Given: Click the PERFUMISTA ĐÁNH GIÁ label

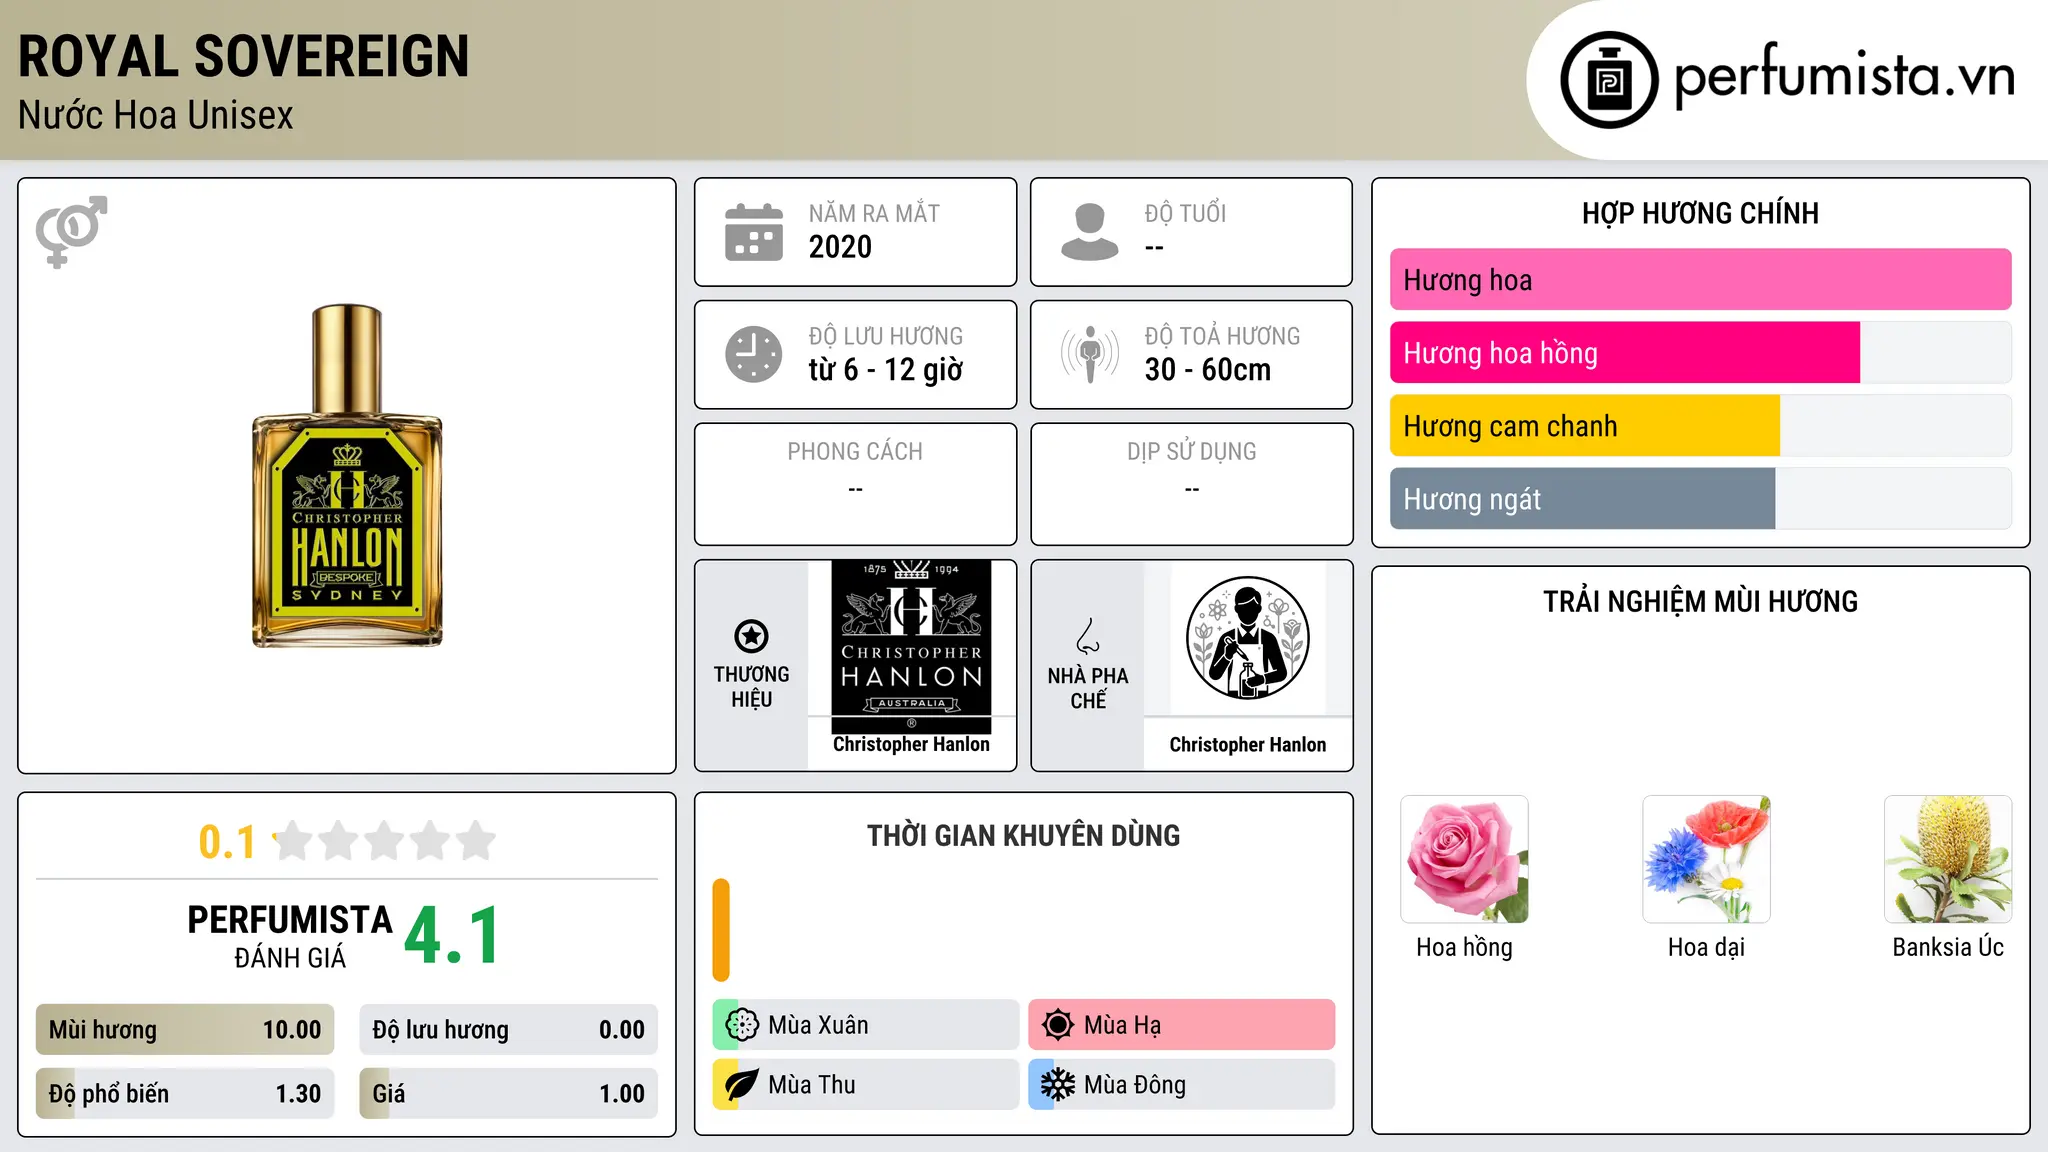Looking at the screenshot, I should [x=290, y=936].
